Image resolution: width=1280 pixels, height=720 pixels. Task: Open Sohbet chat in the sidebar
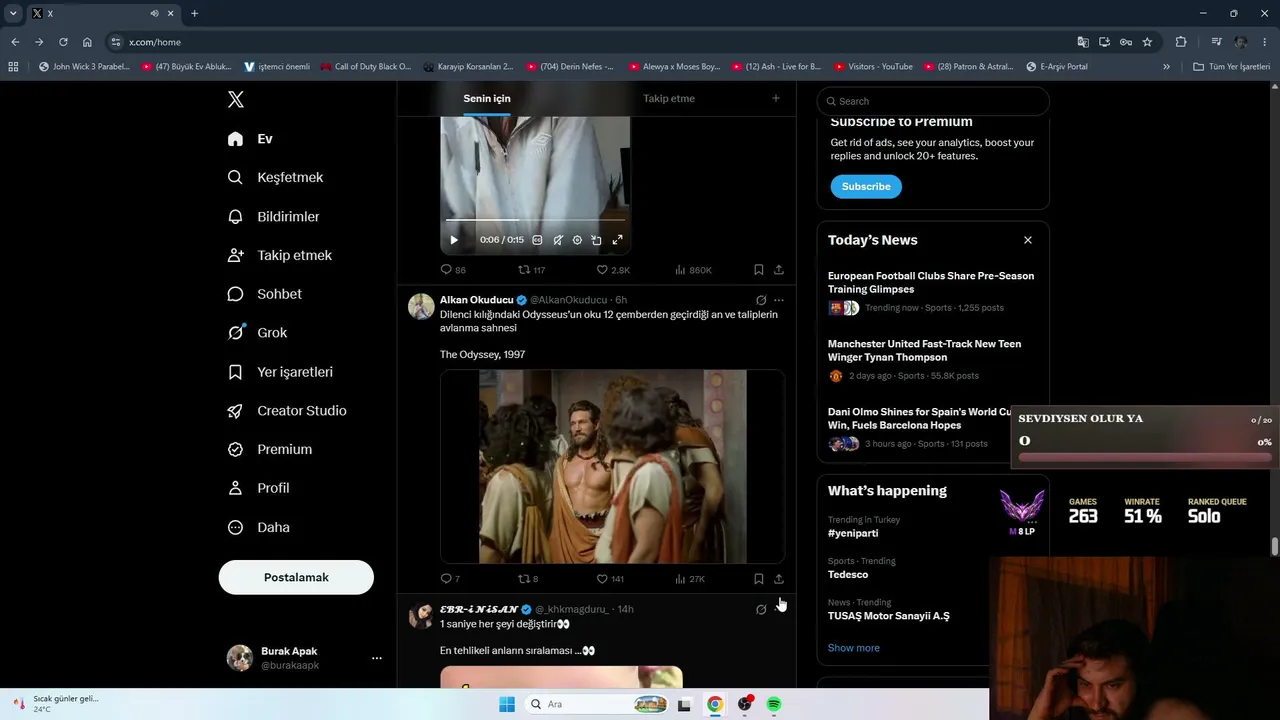point(264,294)
